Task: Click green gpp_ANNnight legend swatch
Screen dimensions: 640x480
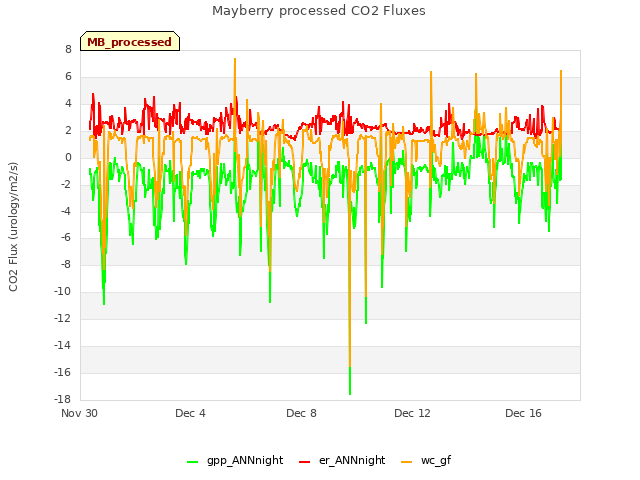Action: 192,462
